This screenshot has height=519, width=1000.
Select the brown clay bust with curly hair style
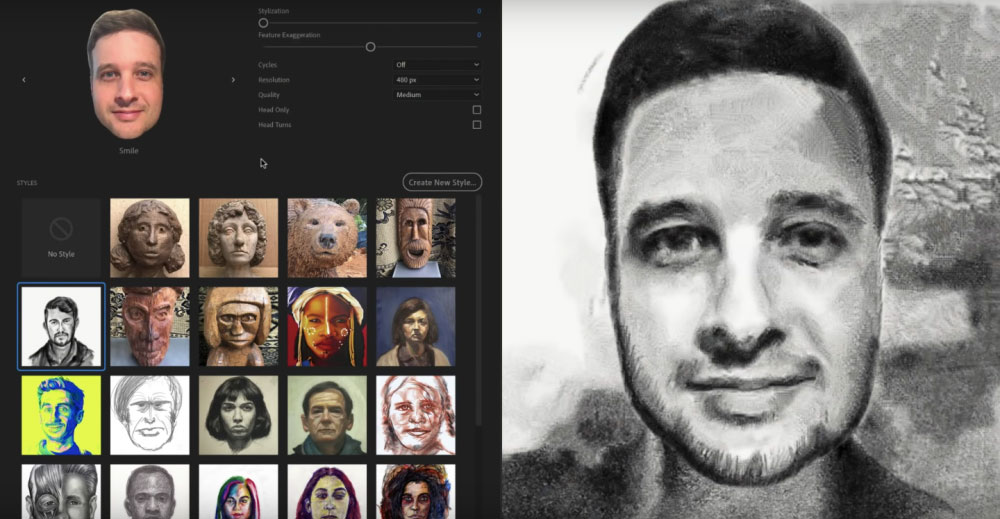tap(150, 238)
